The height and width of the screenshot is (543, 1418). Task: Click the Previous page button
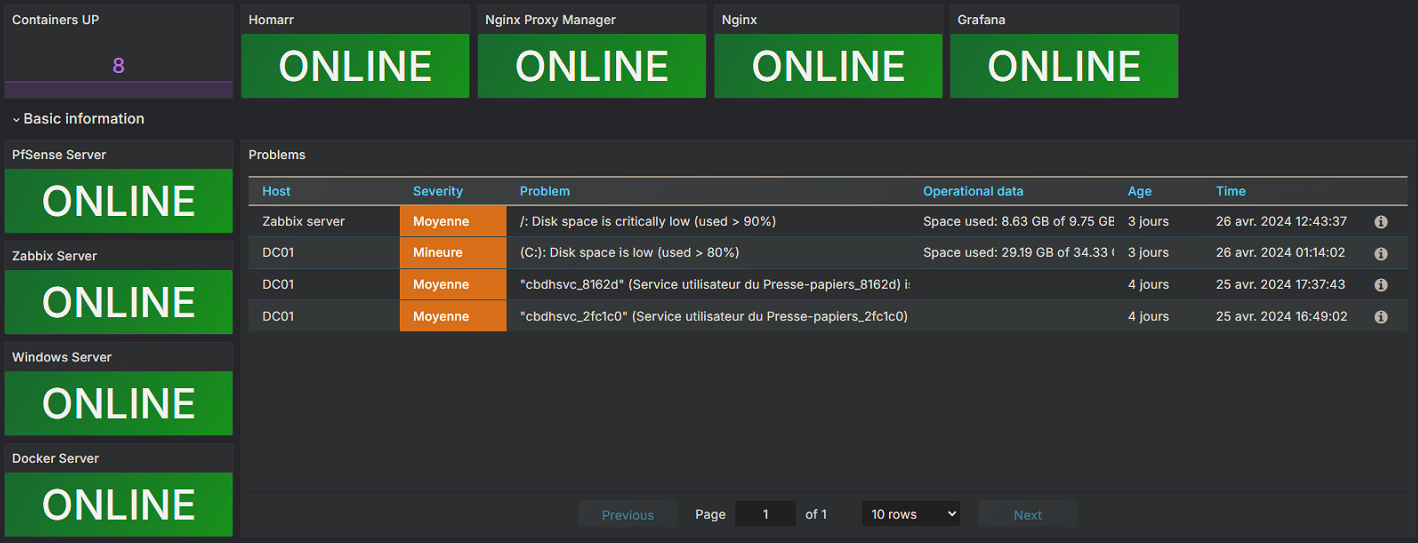click(627, 515)
